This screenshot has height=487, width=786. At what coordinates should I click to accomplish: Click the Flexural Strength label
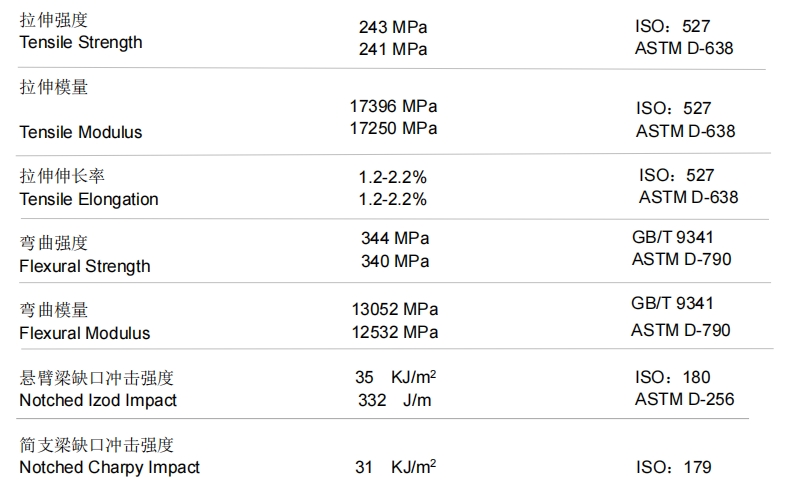[x=85, y=266]
